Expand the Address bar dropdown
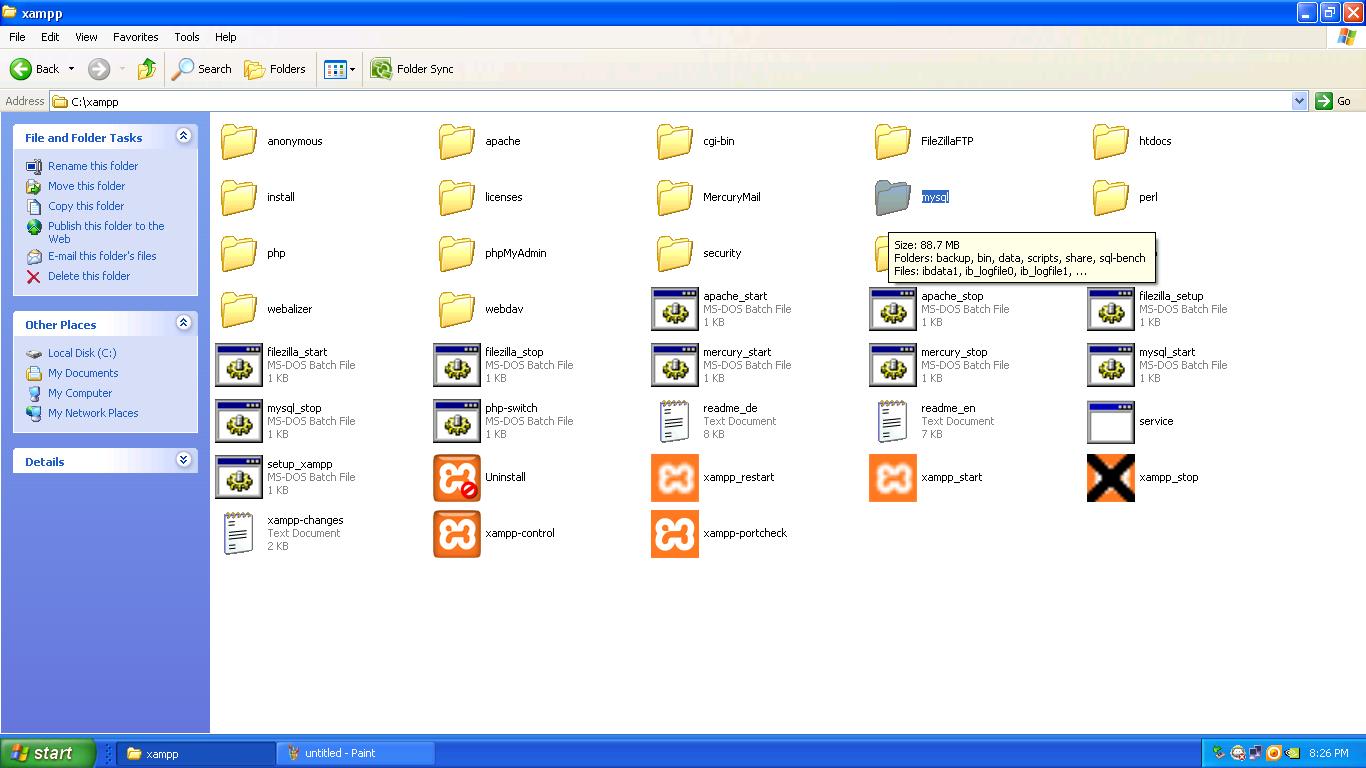 tap(1299, 101)
